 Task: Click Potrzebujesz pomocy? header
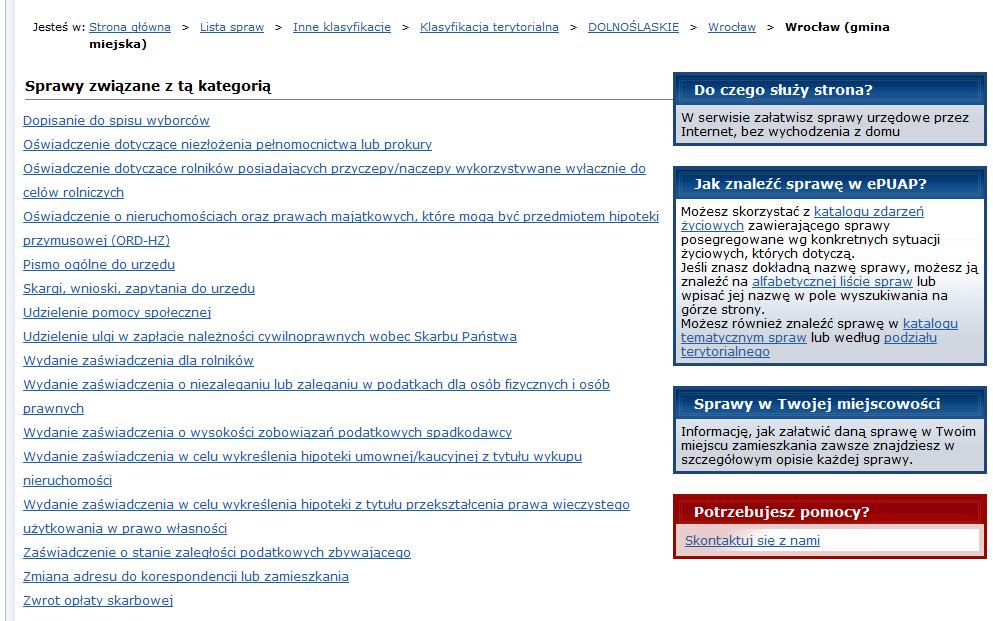(830, 512)
